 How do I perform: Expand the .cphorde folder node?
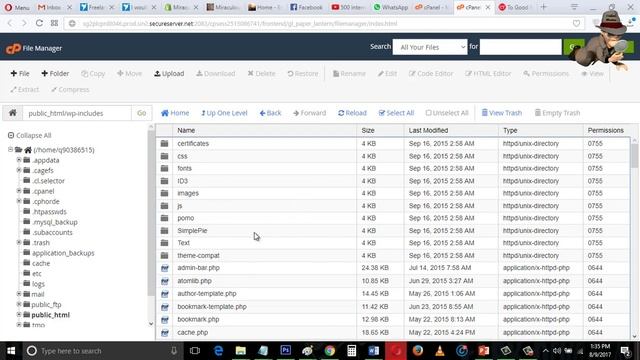tap(19, 201)
